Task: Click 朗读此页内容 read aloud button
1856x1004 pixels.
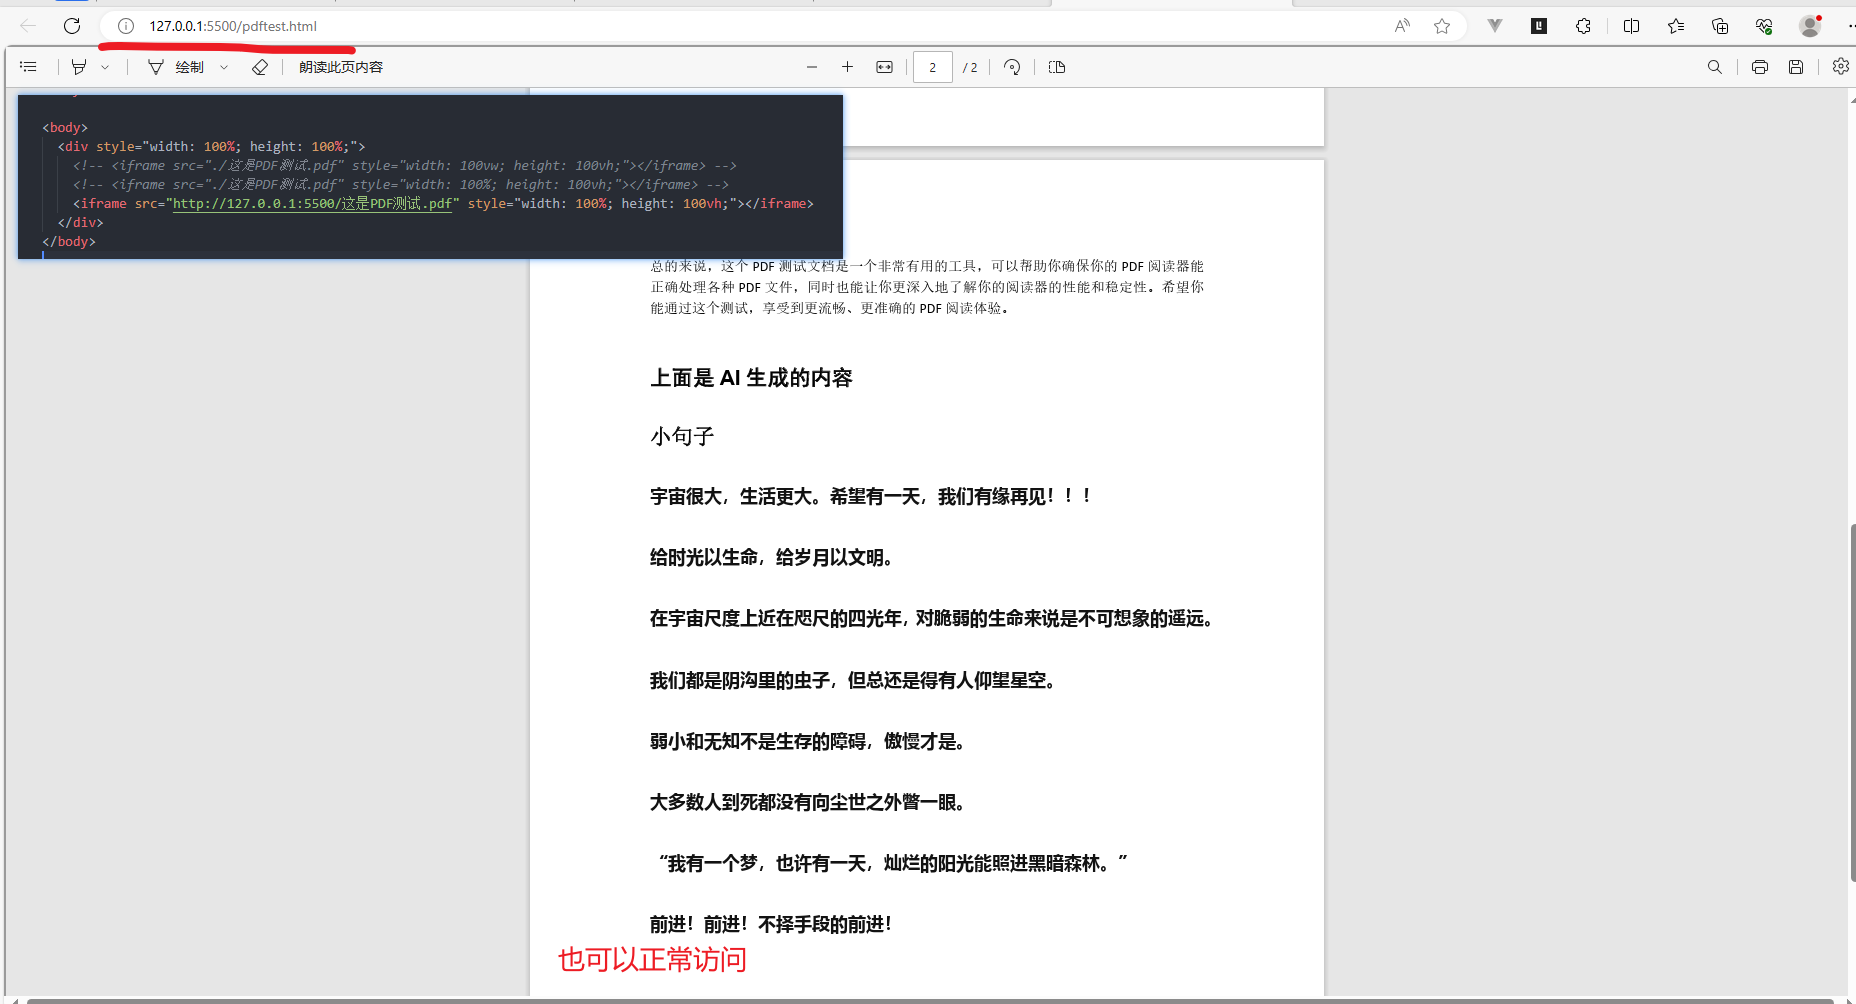Action: [341, 67]
